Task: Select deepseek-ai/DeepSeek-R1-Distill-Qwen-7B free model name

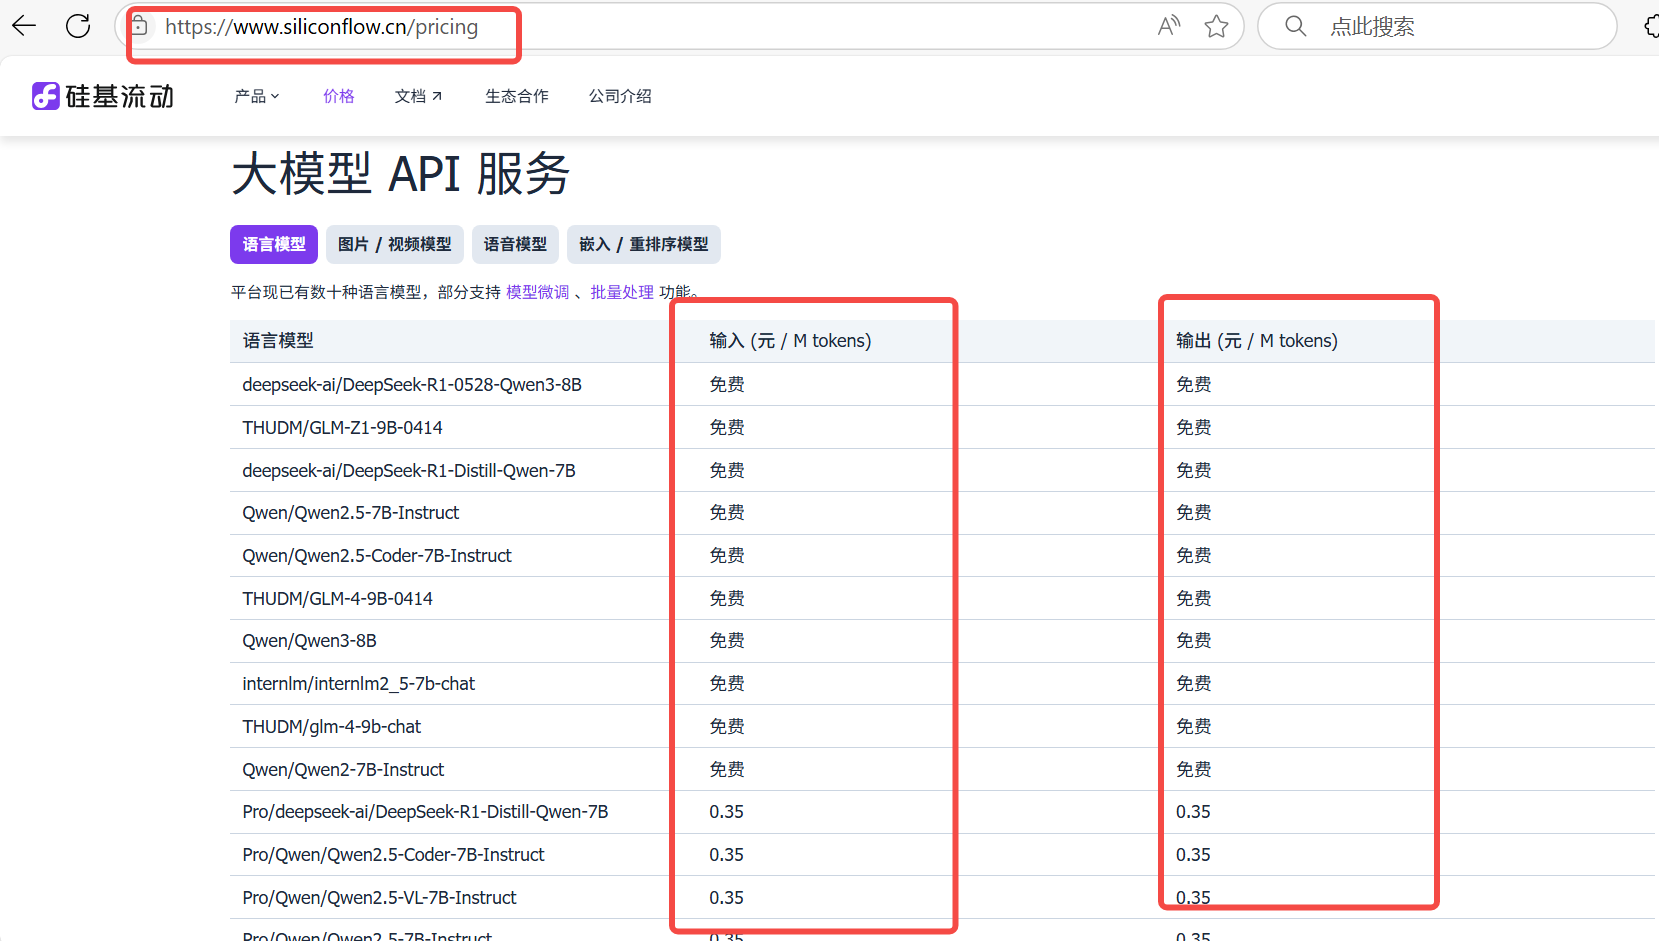Action: pos(409,471)
